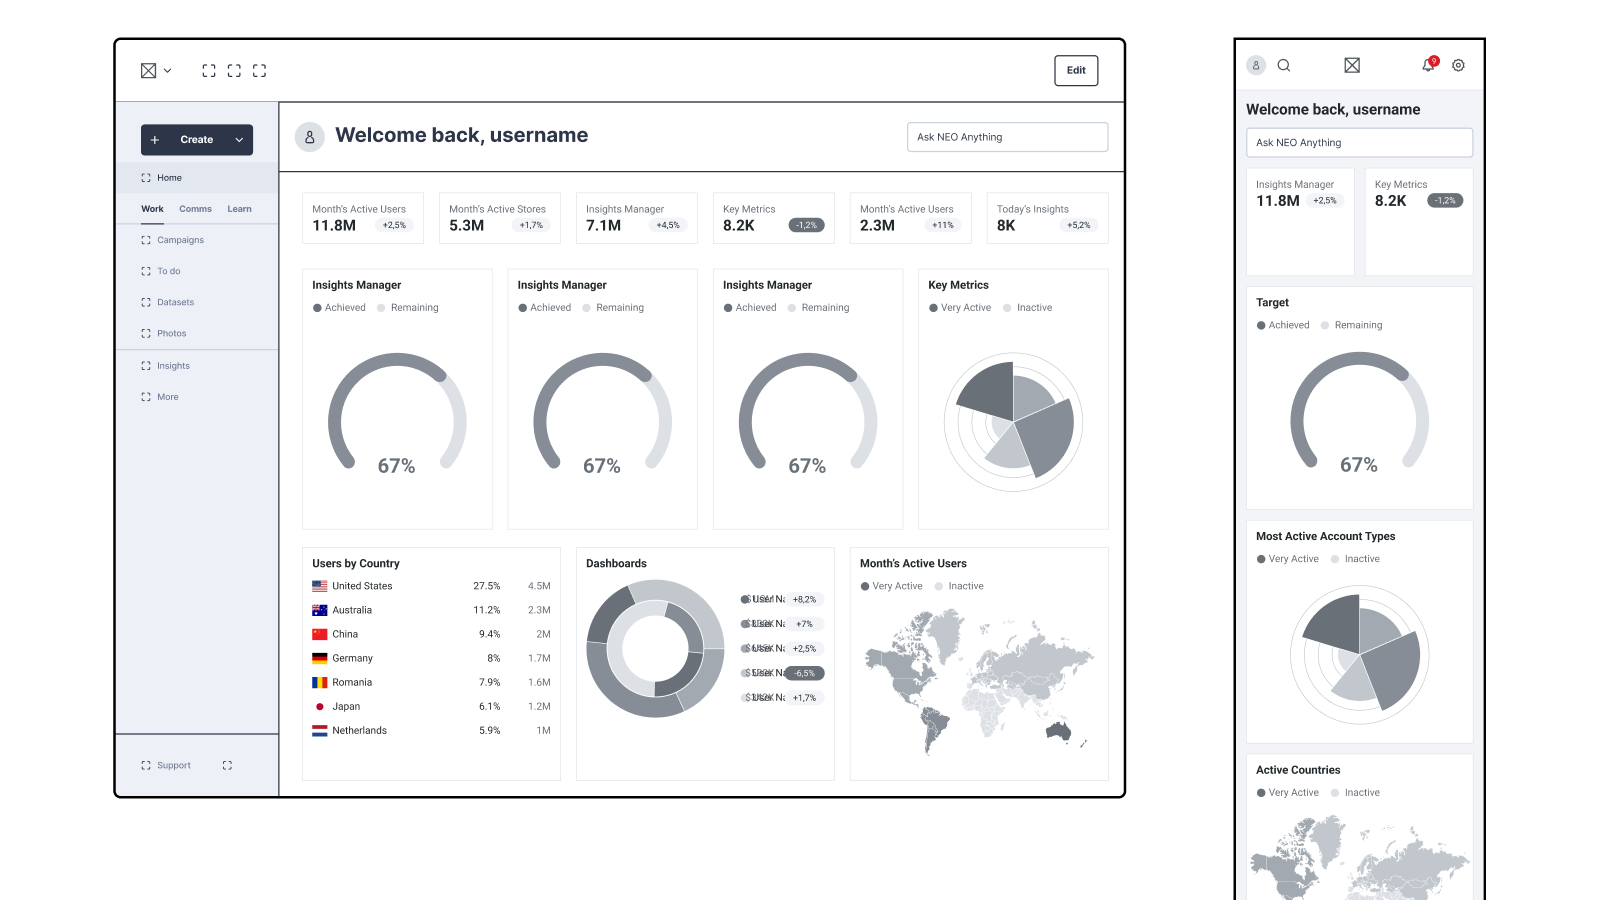The width and height of the screenshot is (1600, 900).
Task: Open Home in the sidebar
Action: pos(197,178)
